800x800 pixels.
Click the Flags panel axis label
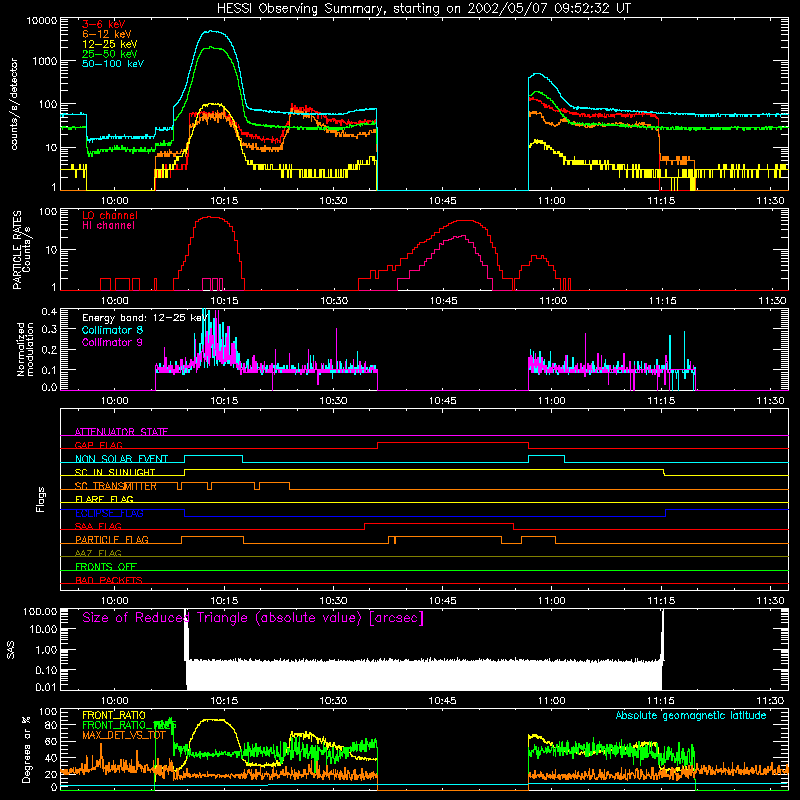click(40, 499)
